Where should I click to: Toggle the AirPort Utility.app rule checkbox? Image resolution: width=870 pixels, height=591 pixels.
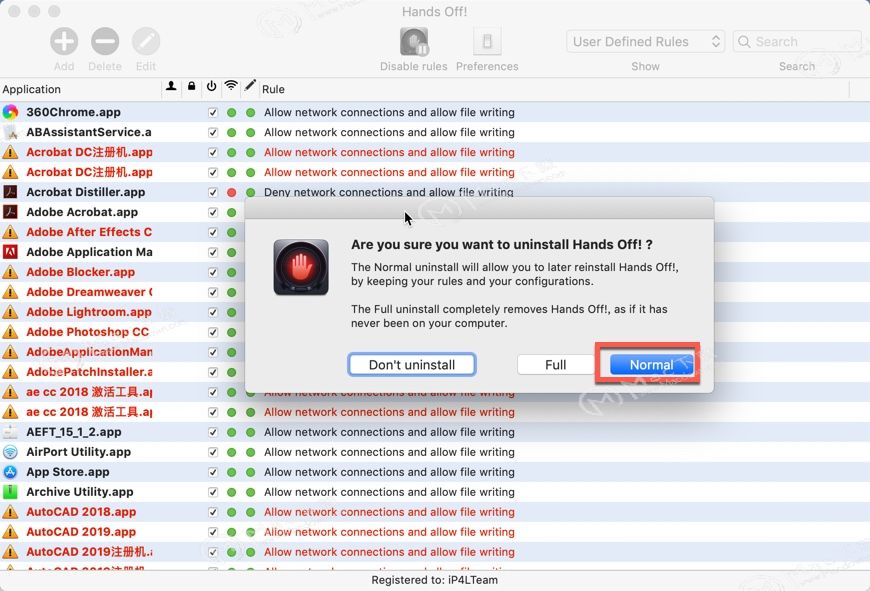click(x=213, y=452)
